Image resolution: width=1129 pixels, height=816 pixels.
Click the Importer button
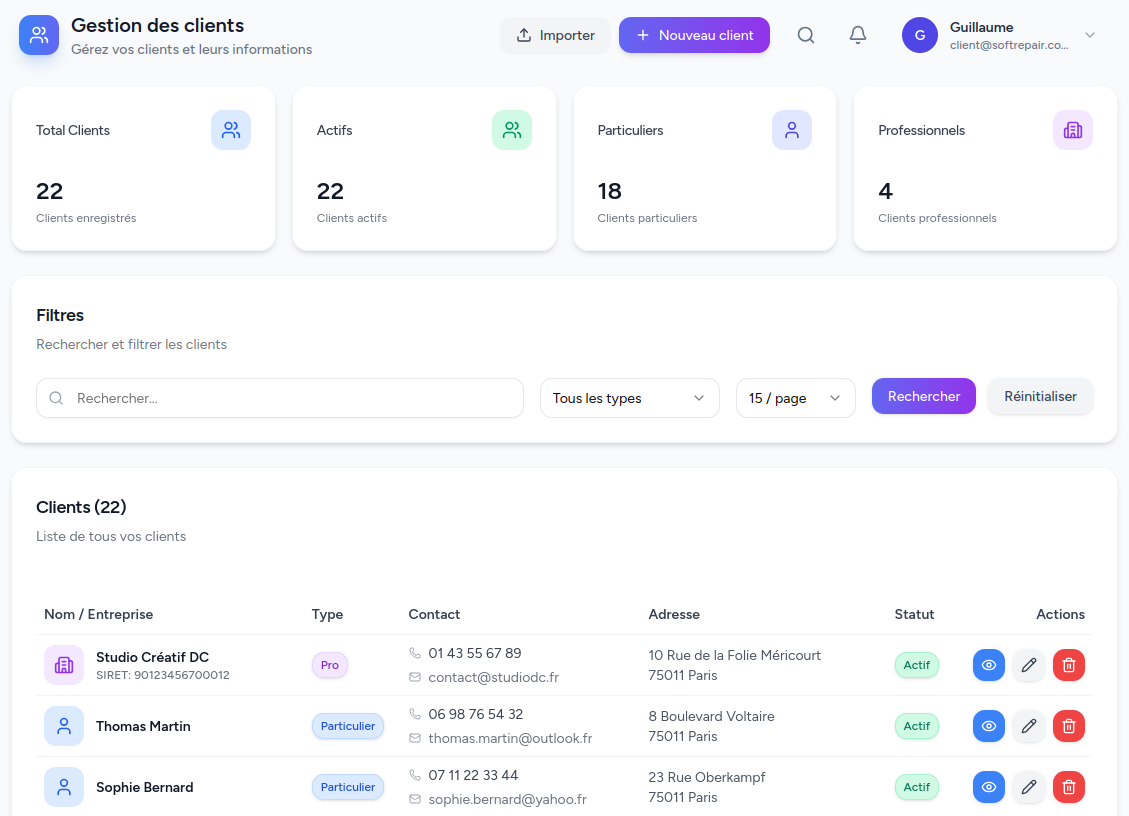[555, 35]
